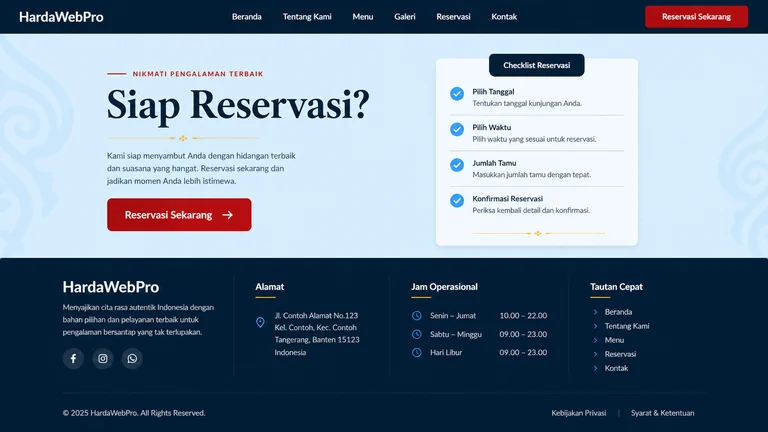Open Menu in top navigation
The height and width of the screenshot is (432, 768).
tap(363, 17)
